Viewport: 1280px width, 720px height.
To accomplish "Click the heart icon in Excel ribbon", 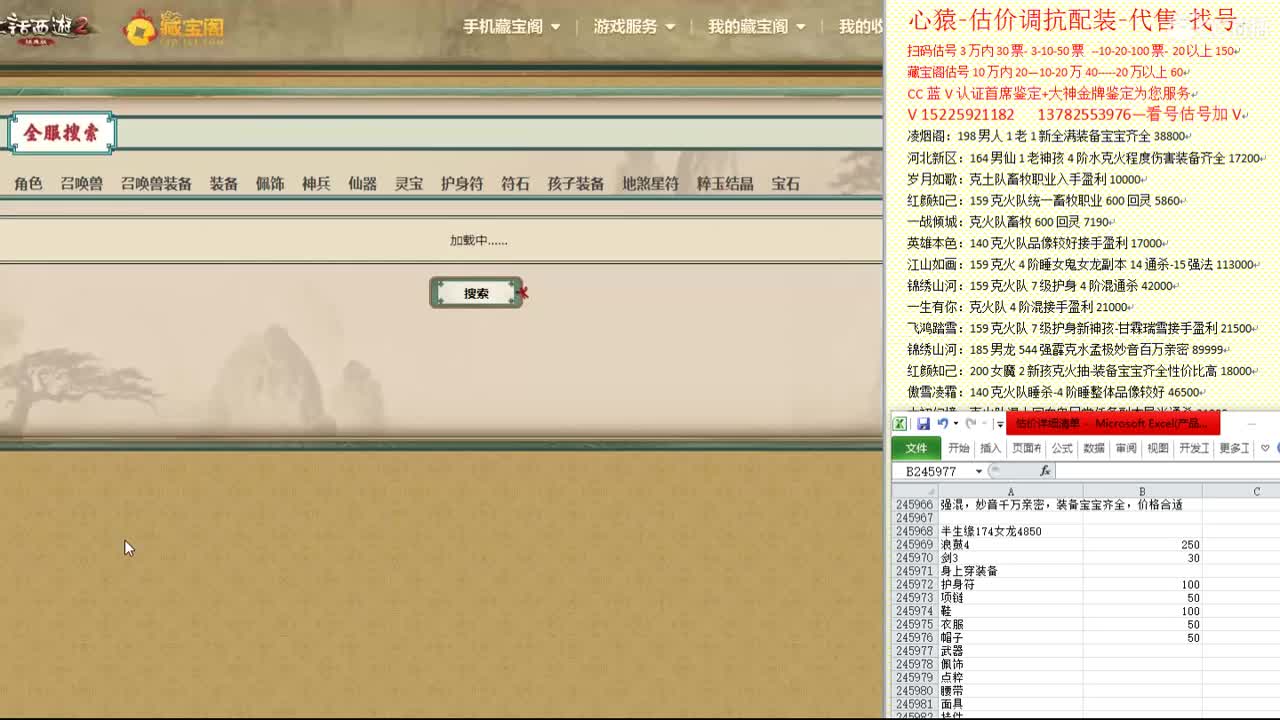I will click(x=1265, y=448).
